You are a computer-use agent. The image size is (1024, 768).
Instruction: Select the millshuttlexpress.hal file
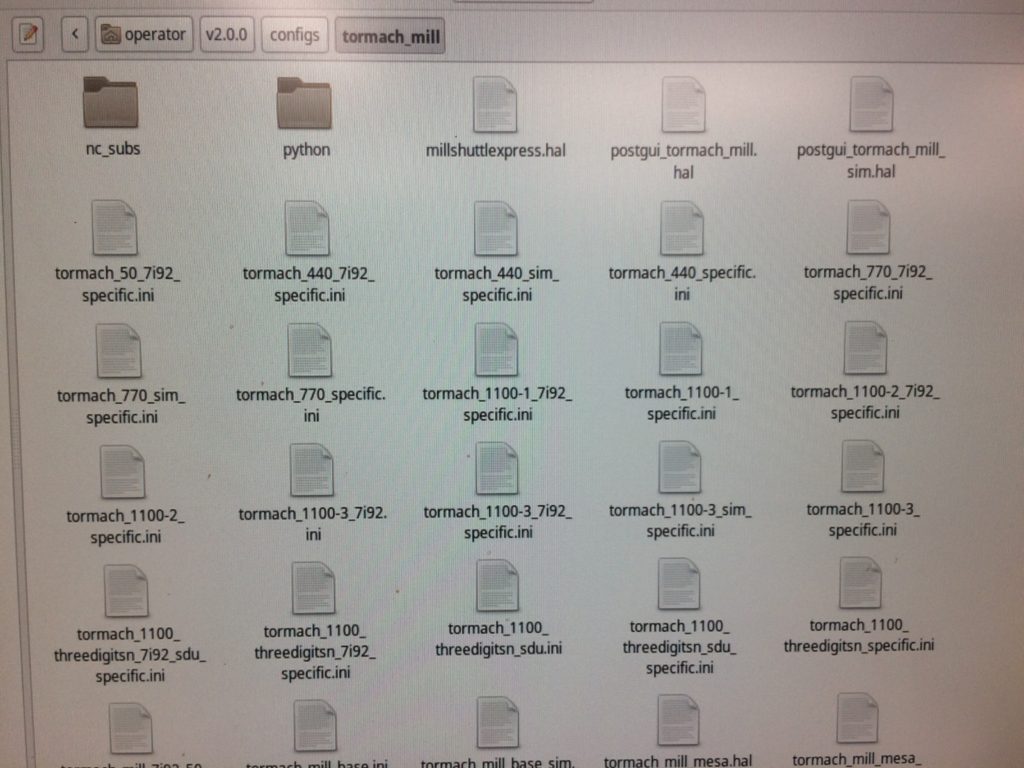[x=496, y=118]
